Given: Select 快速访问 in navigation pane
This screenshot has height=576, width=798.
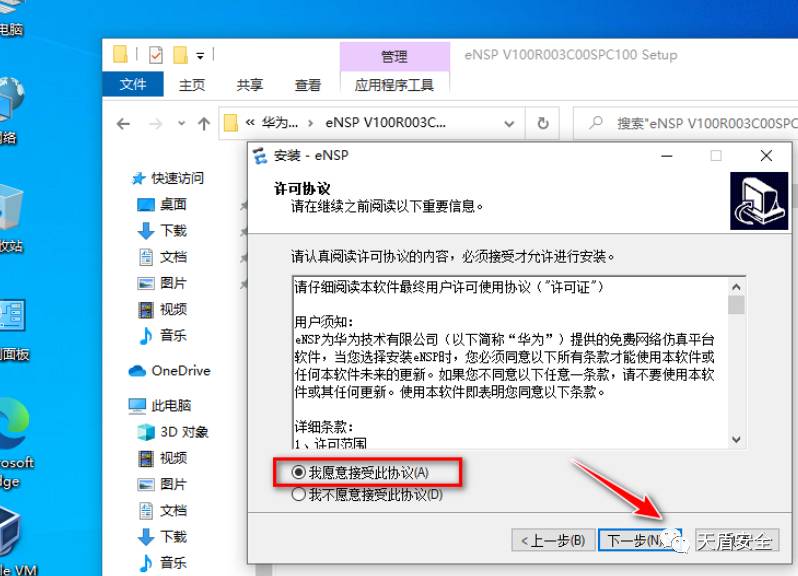Looking at the screenshot, I should (x=167, y=178).
